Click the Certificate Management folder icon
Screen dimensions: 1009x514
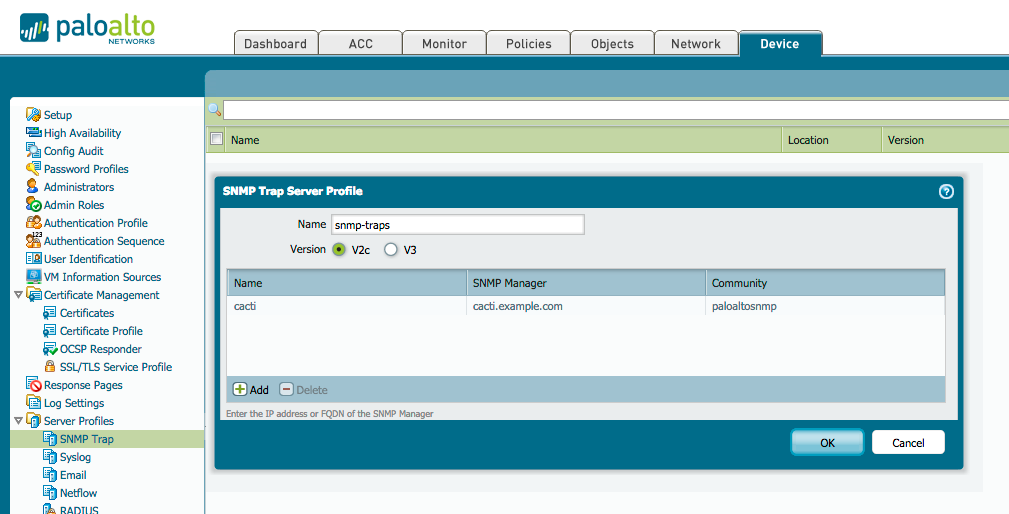coord(33,295)
